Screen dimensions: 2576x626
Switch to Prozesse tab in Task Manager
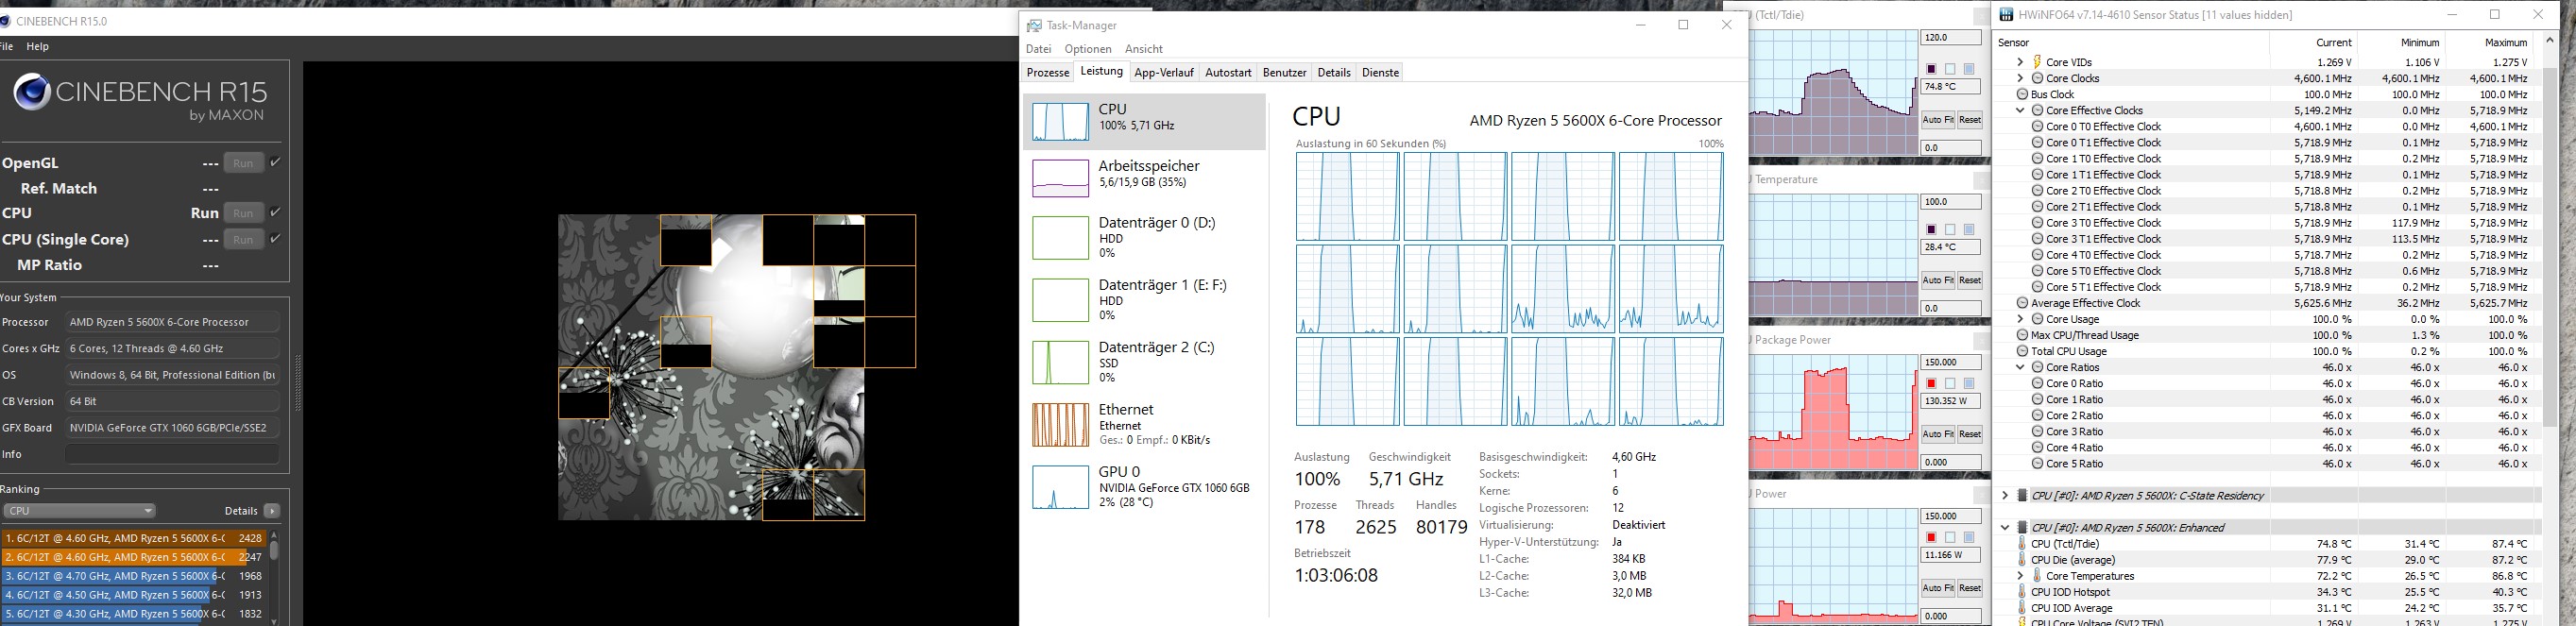pyautogui.click(x=1048, y=73)
